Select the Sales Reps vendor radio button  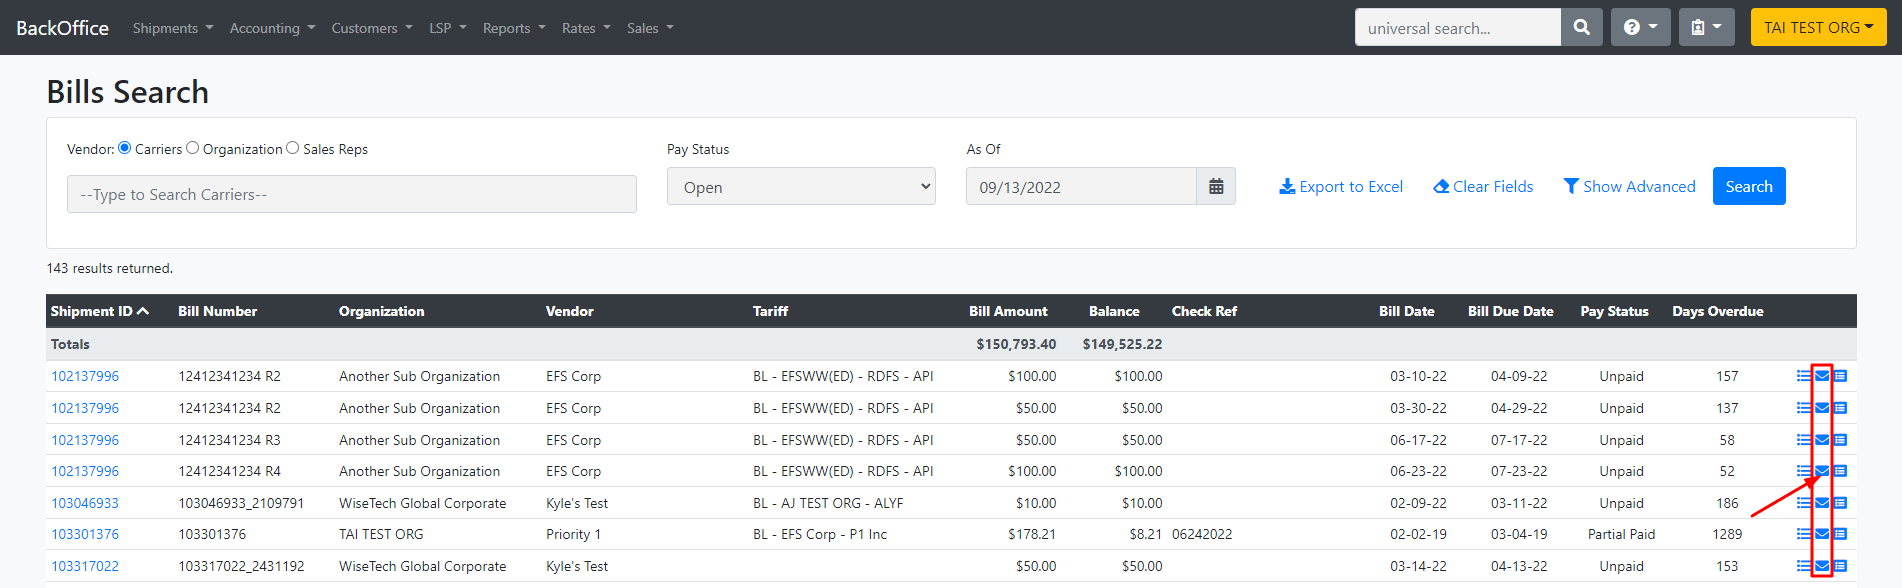tap(293, 148)
